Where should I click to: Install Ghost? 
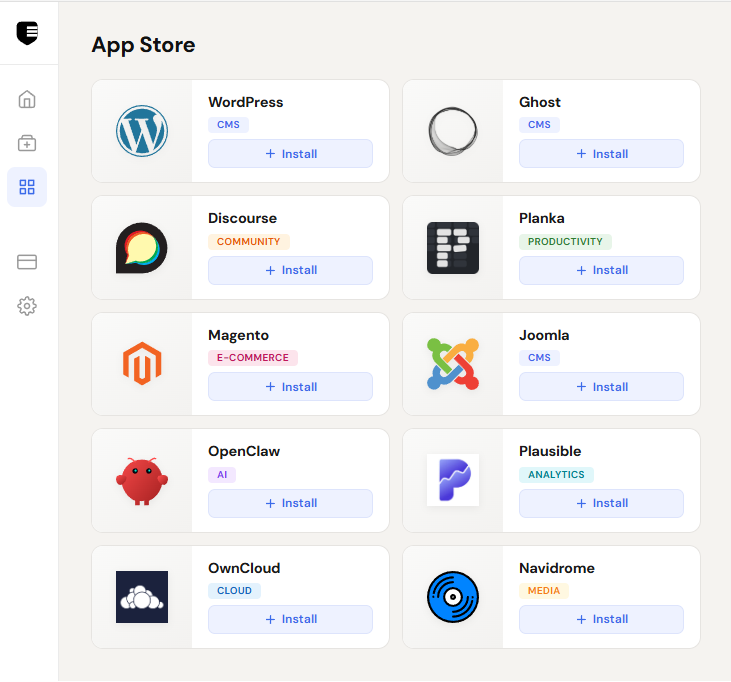pos(601,153)
